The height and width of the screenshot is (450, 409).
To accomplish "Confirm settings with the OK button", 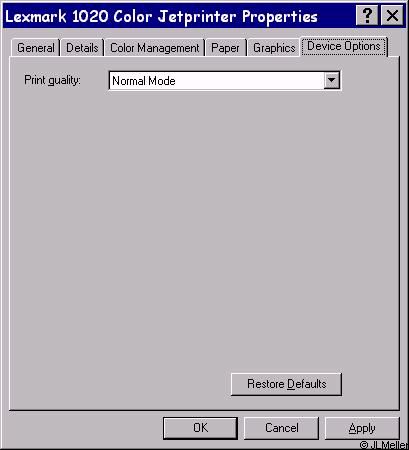I will (200, 428).
